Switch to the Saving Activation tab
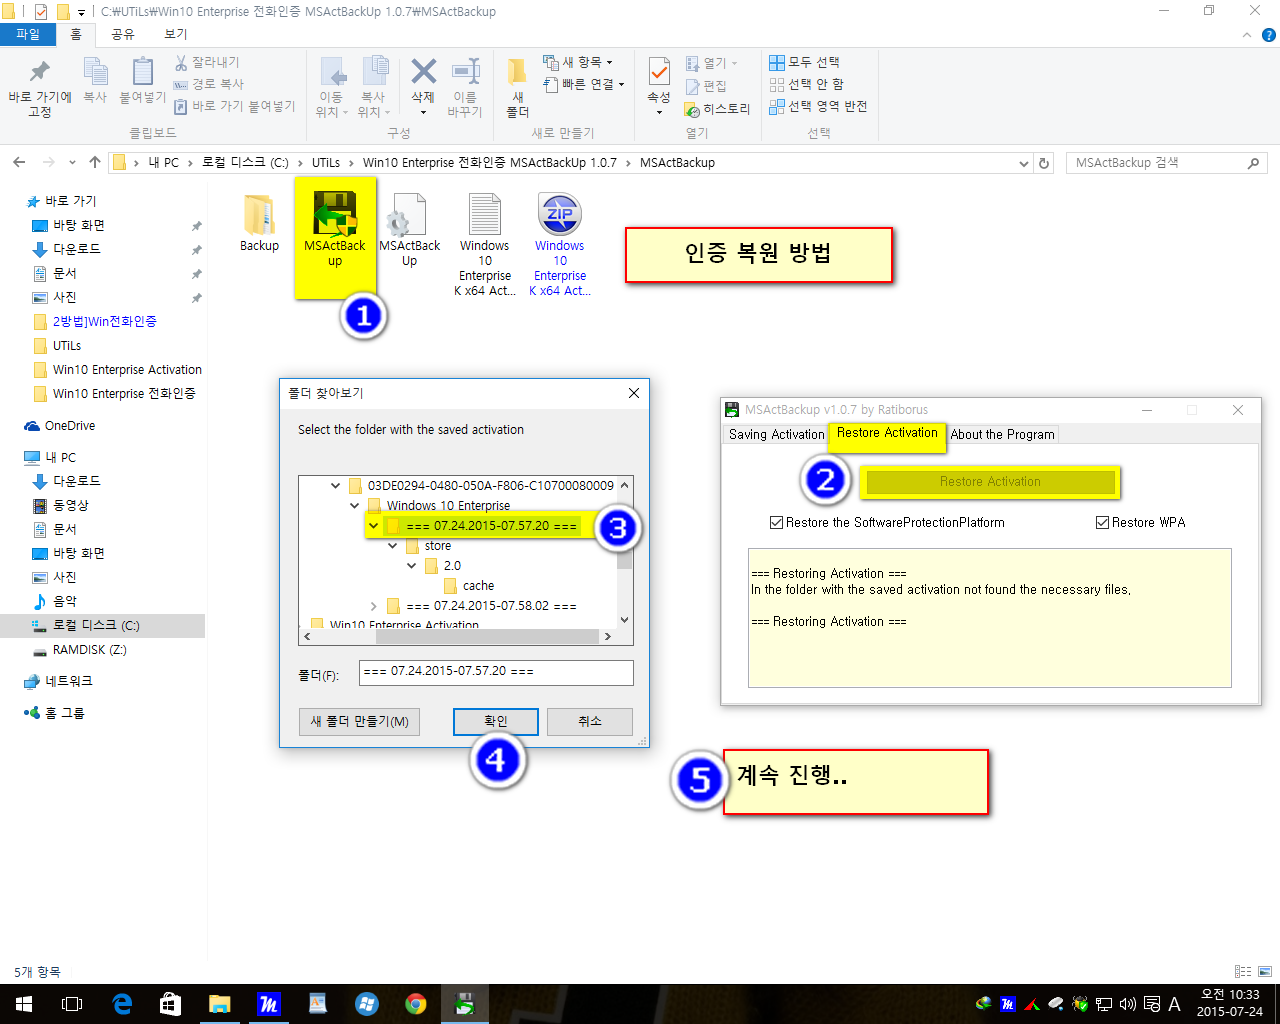This screenshot has height=1024, width=1280. [x=776, y=434]
